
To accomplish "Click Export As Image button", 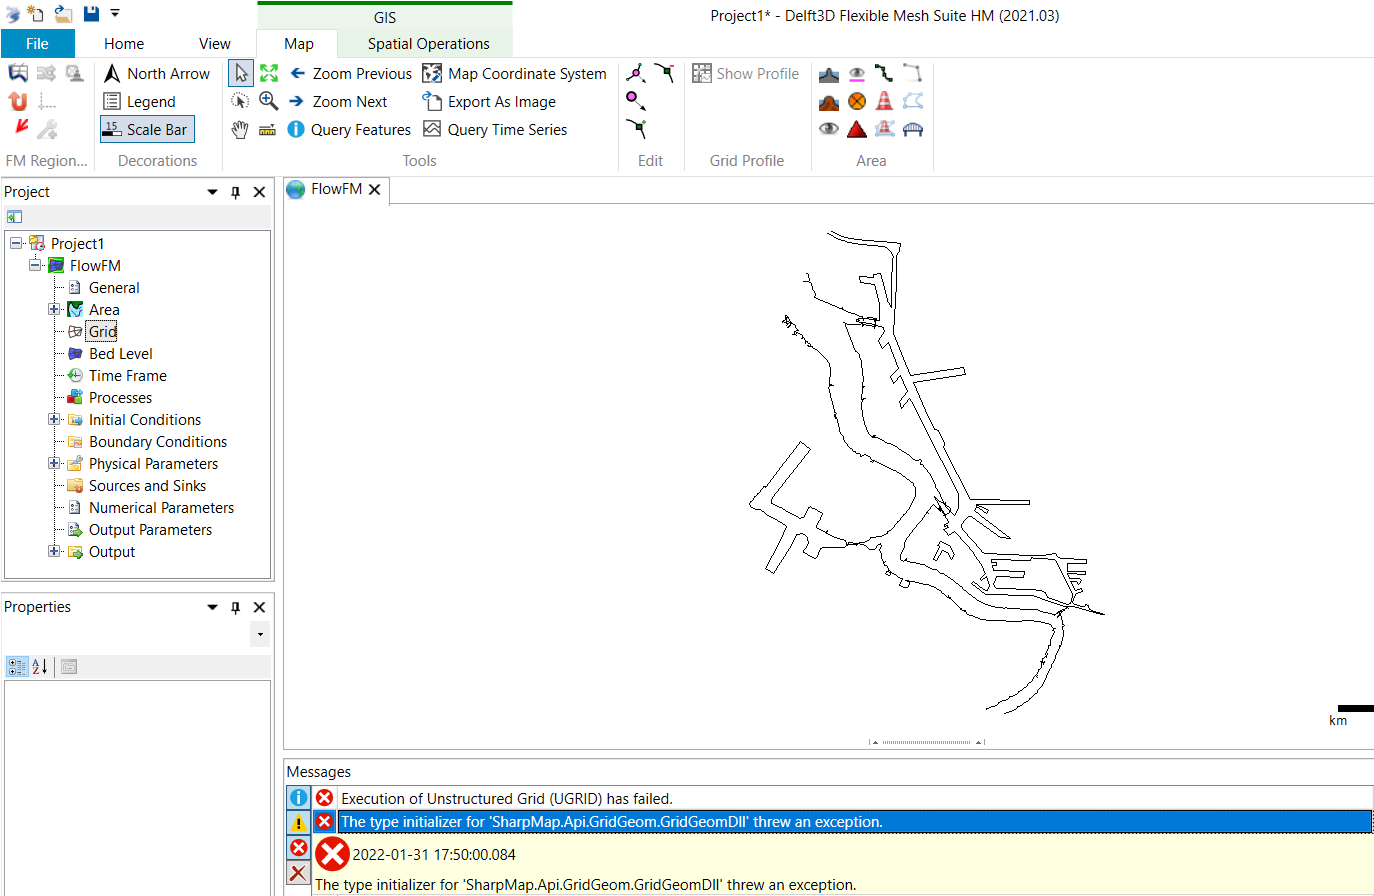I will tap(489, 102).
